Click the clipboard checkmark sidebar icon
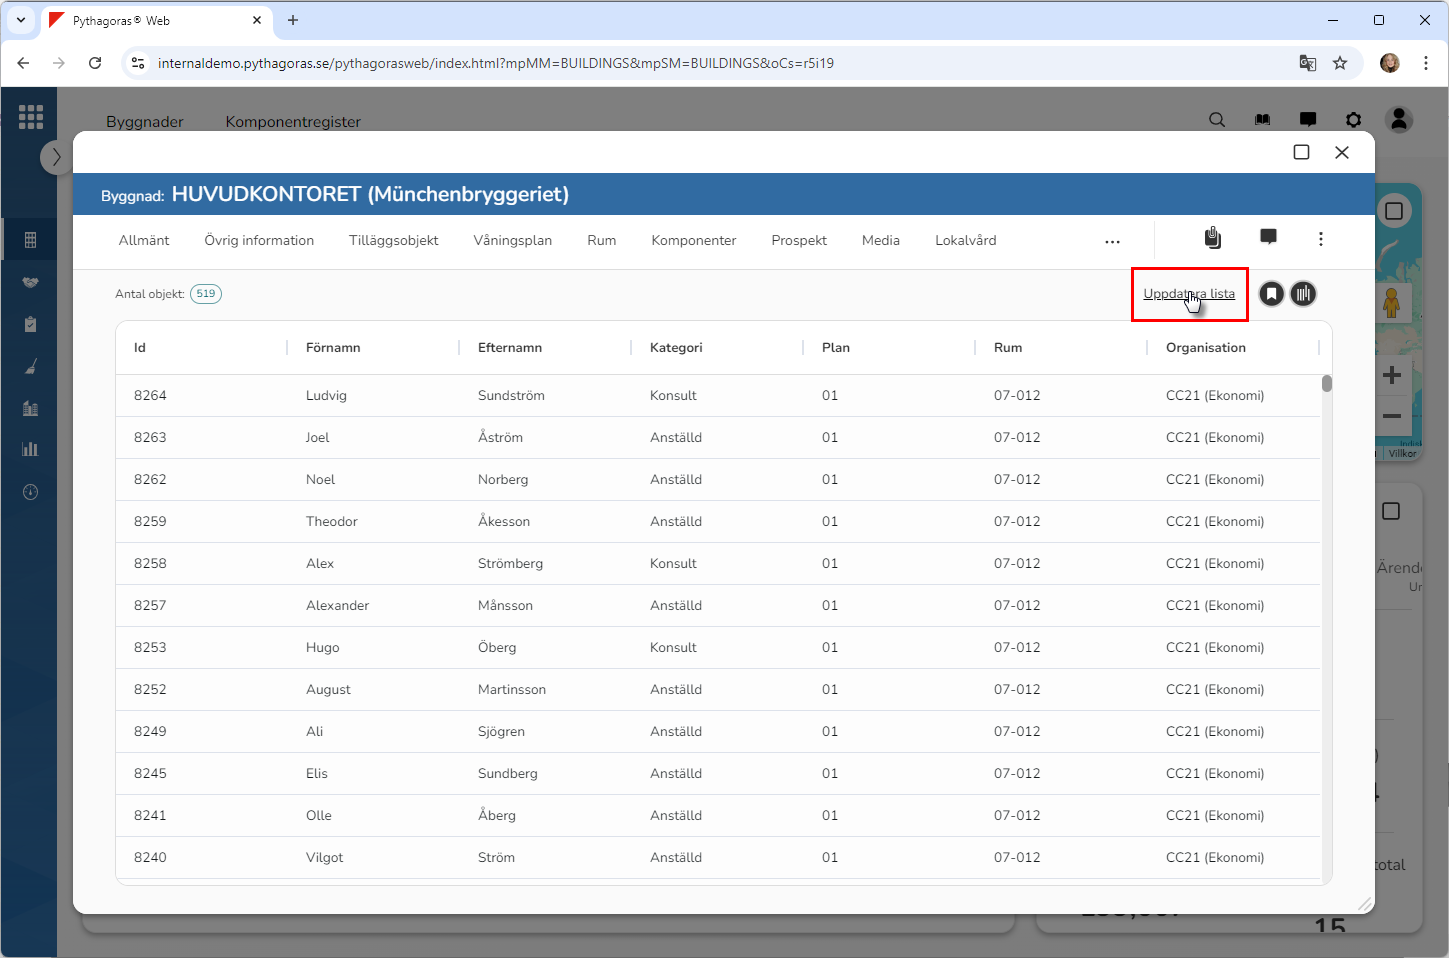Image resolution: width=1449 pixels, height=958 pixels. pyautogui.click(x=30, y=324)
